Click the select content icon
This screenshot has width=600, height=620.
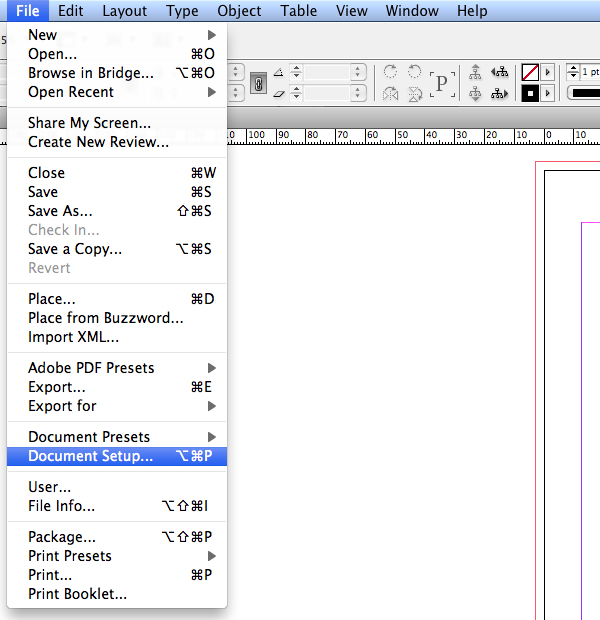click(475, 93)
